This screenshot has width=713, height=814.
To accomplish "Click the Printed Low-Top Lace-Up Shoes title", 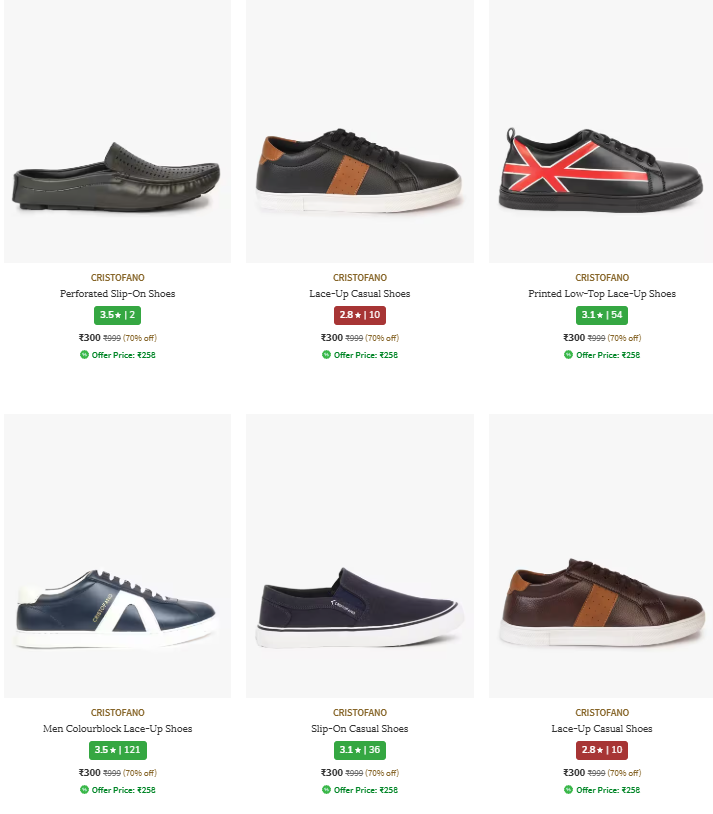I will tap(602, 294).
